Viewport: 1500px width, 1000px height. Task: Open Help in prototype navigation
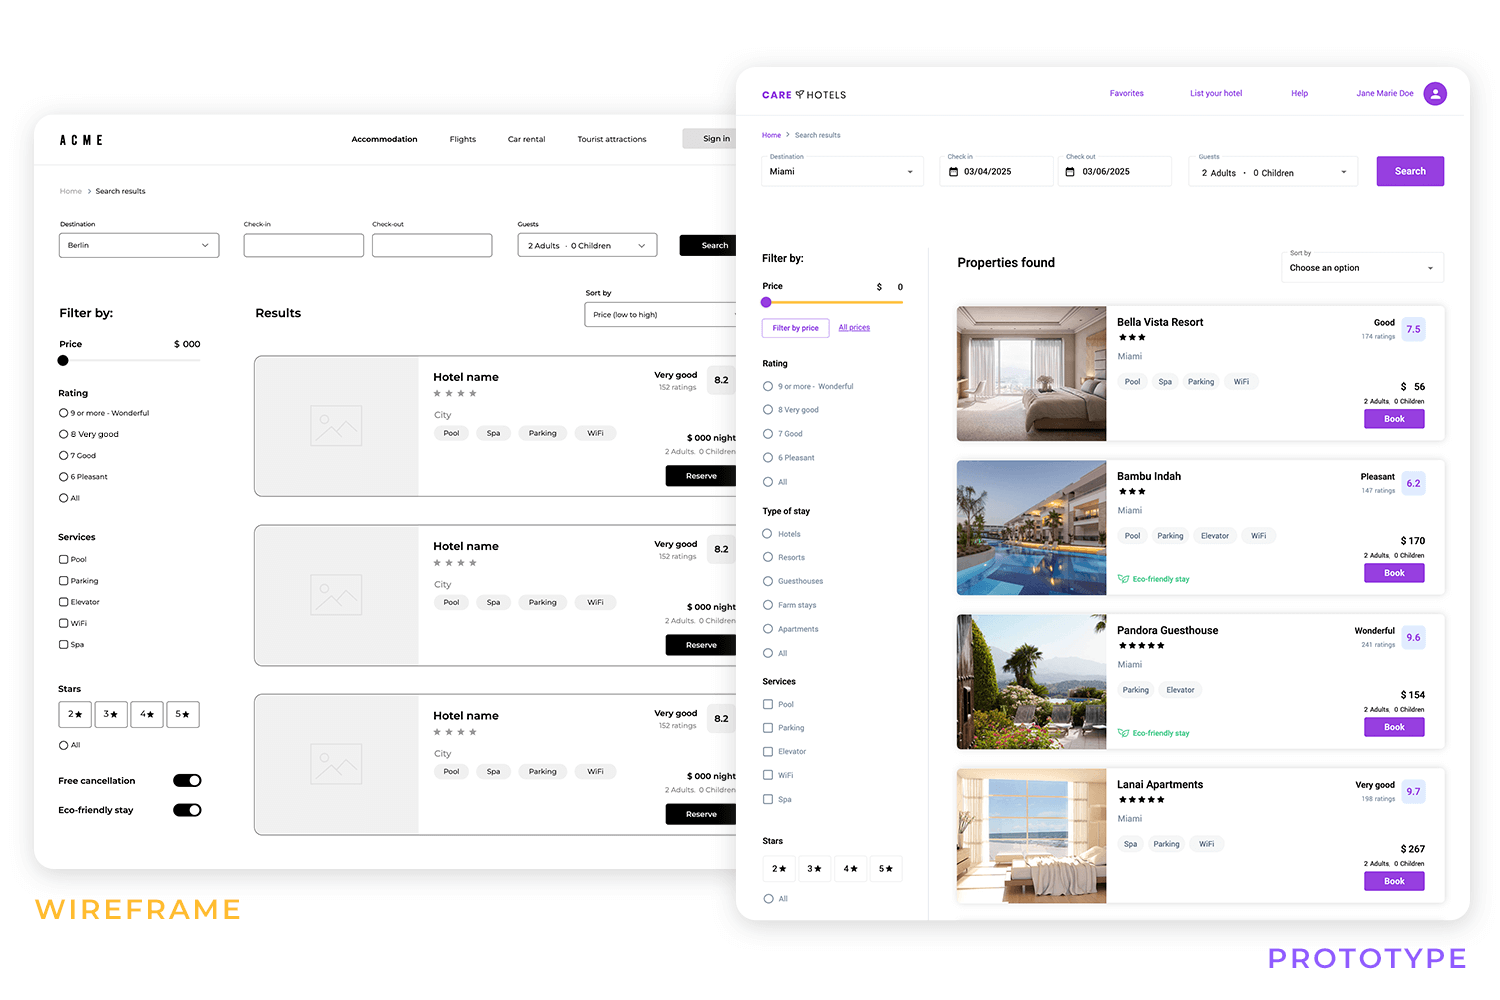pyautogui.click(x=1299, y=94)
